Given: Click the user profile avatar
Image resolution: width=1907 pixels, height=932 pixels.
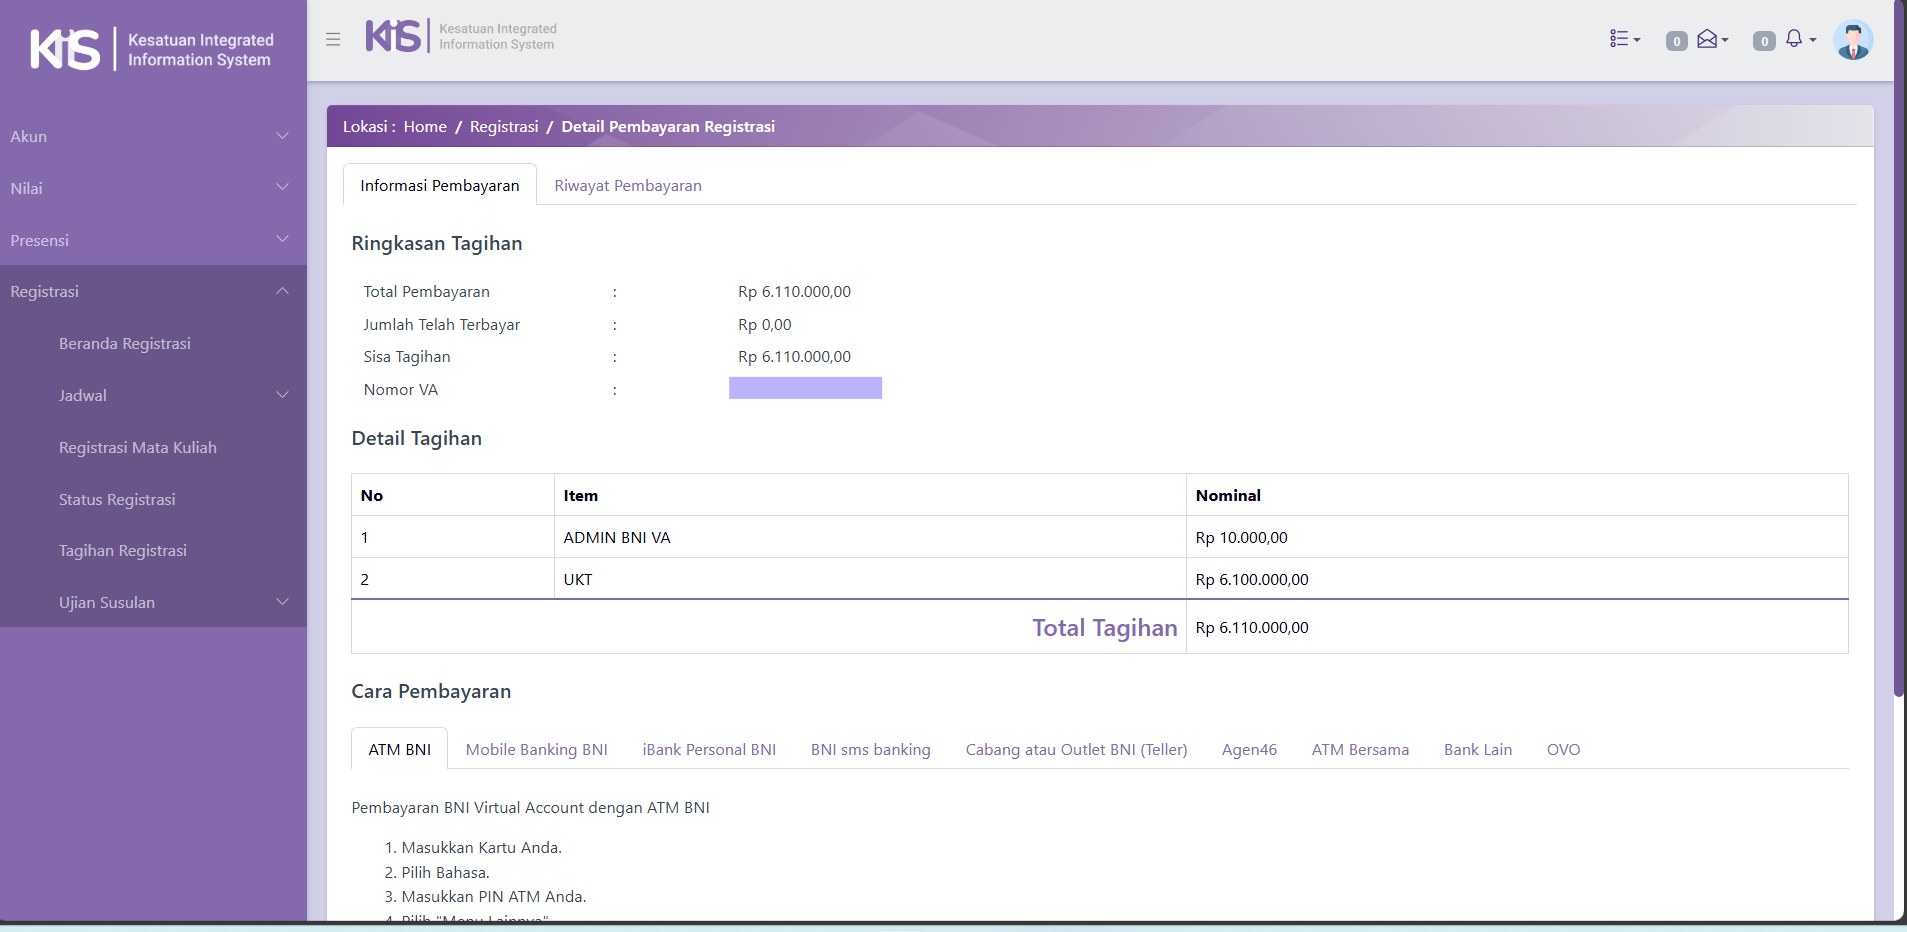Looking at the screenshot, I should click(1852, 40).
